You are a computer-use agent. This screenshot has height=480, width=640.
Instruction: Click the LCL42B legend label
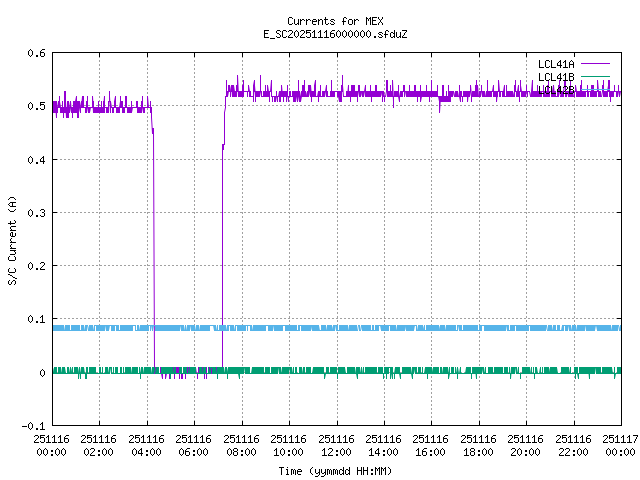click(x=555, y=89)
